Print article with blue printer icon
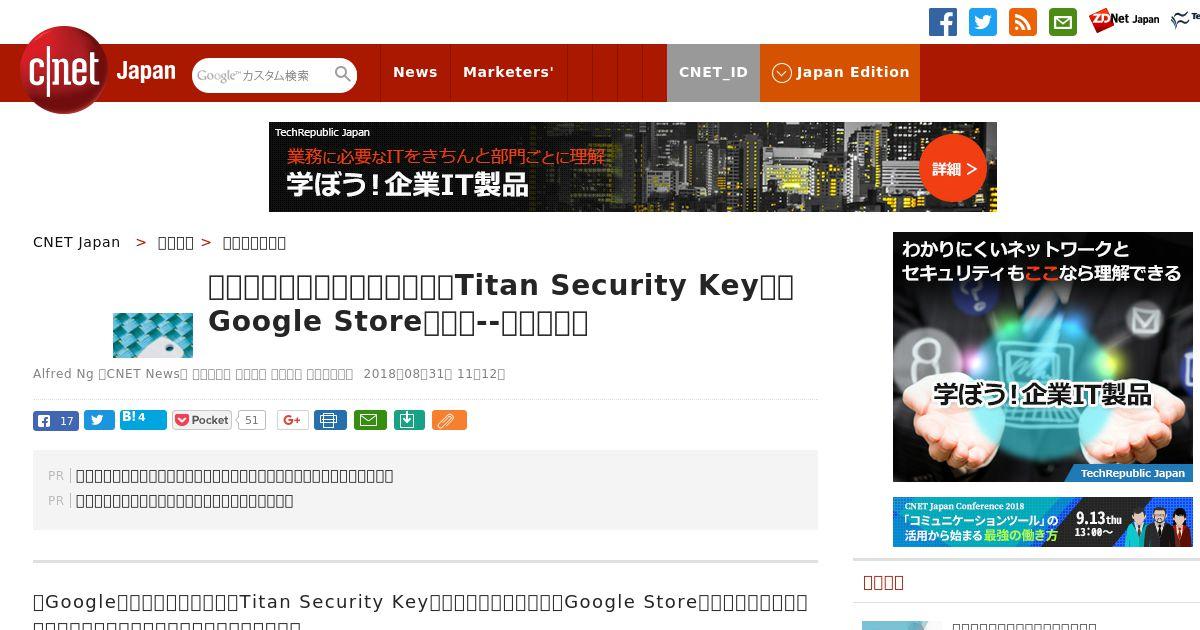 click(x=330, y=420)
